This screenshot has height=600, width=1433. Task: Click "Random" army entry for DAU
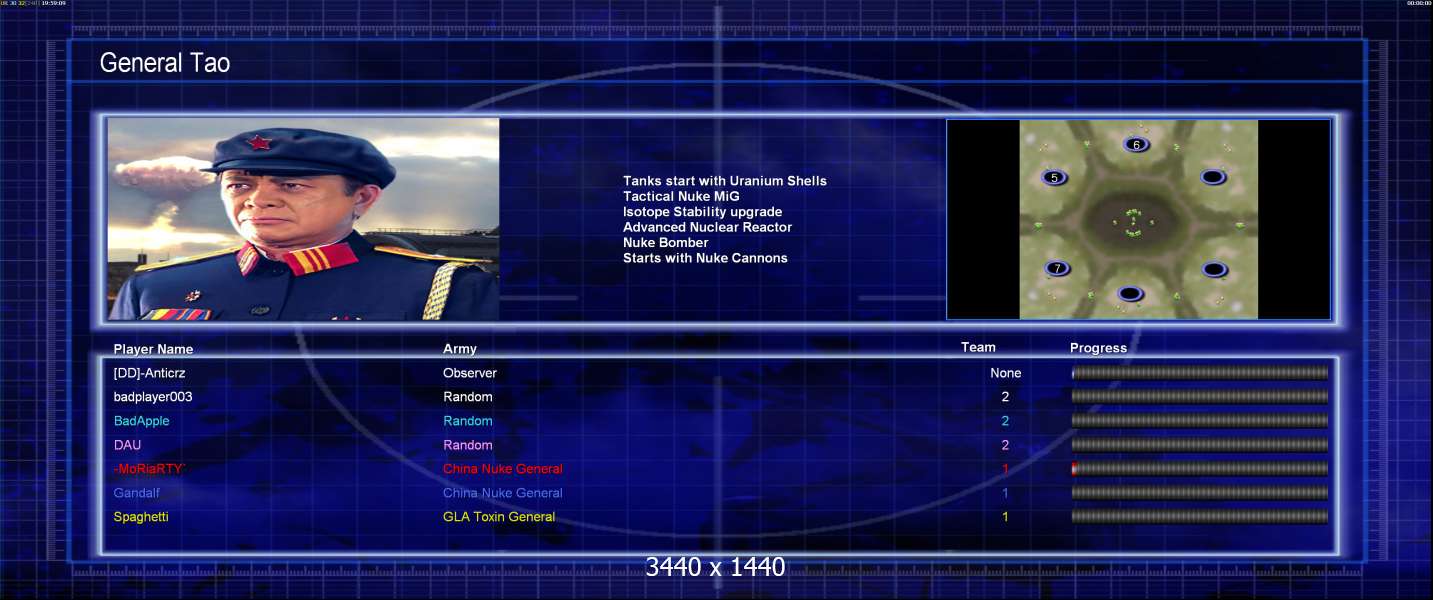(468, 445)
